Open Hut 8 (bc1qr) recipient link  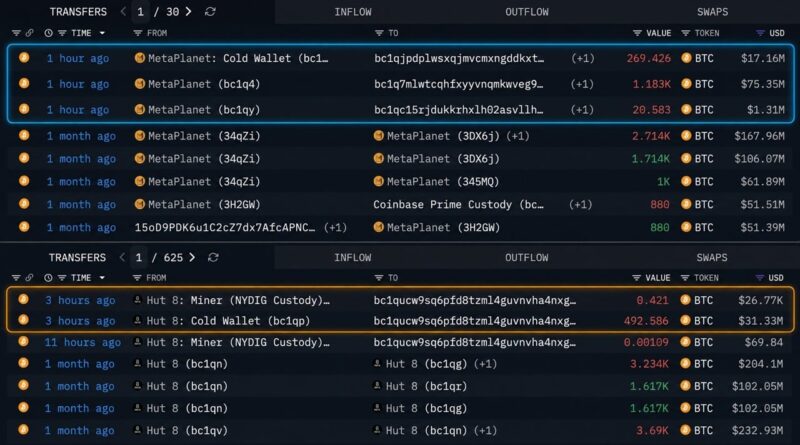click(x=426, y=386)
